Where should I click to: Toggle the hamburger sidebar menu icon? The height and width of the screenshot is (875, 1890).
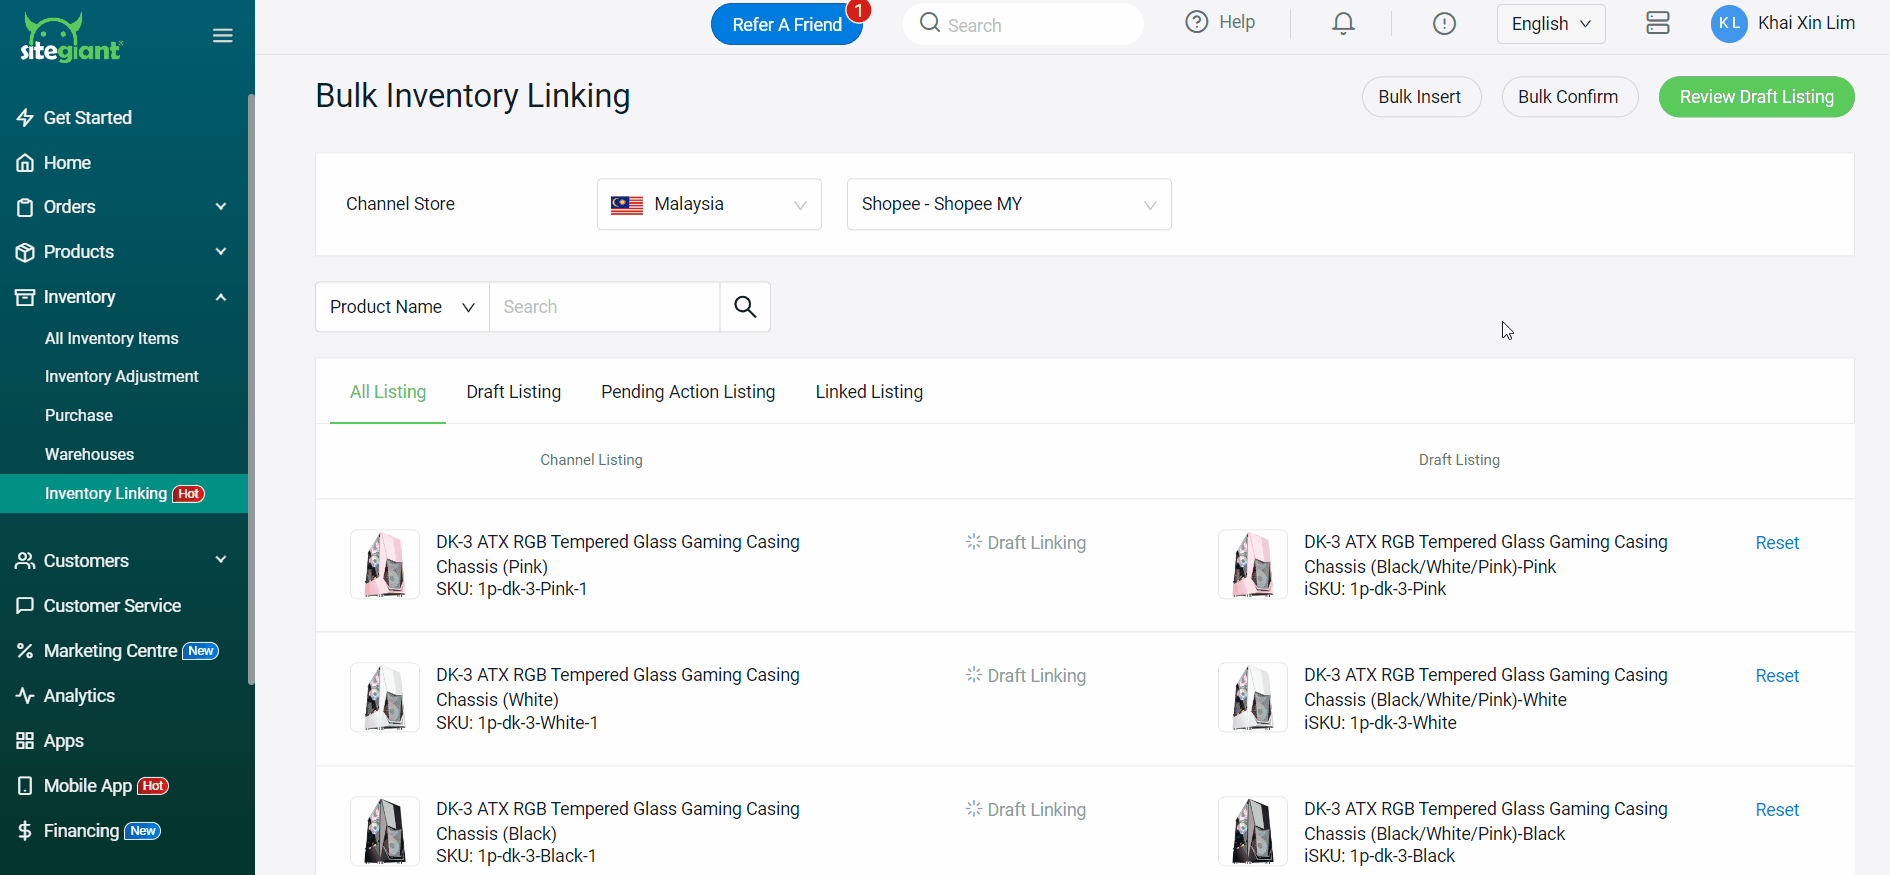tap(222, 36)
